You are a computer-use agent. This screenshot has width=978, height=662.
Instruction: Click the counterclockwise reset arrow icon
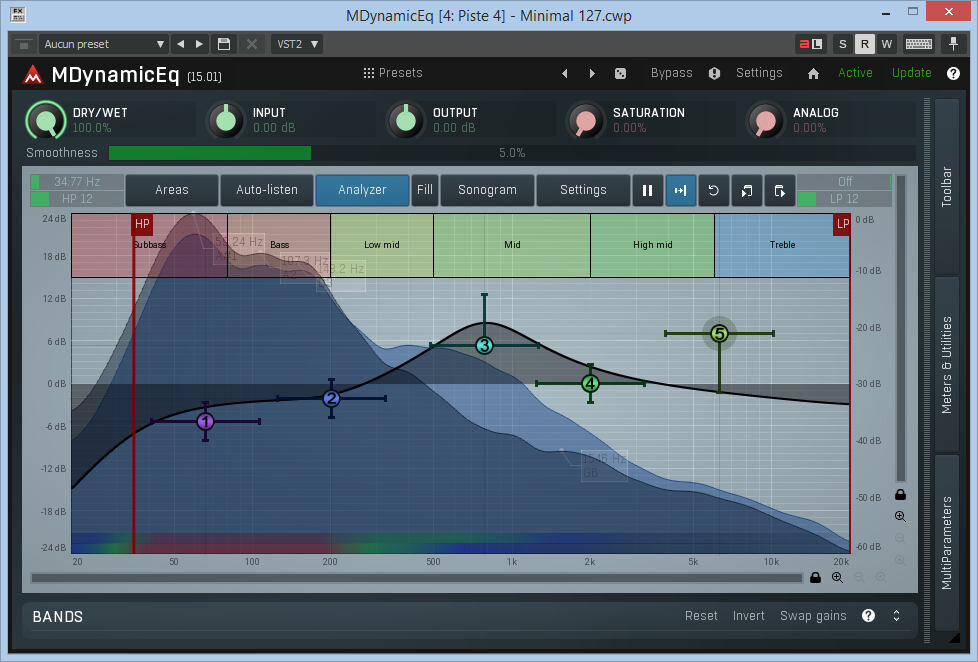[714, 190]
